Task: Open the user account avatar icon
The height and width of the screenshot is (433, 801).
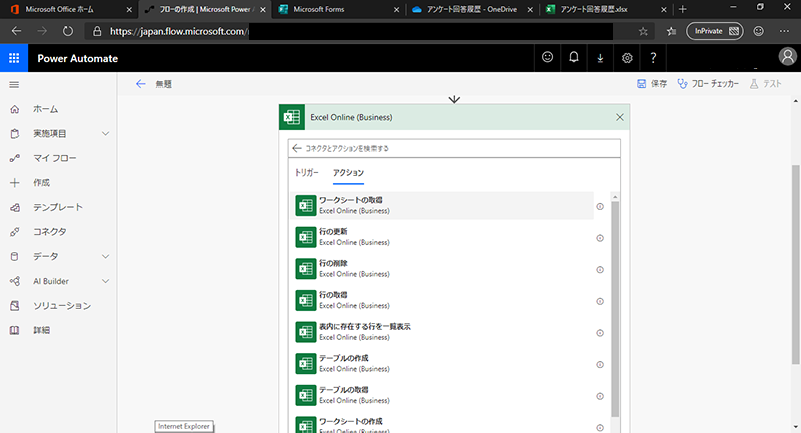Action: pos(787,57)
